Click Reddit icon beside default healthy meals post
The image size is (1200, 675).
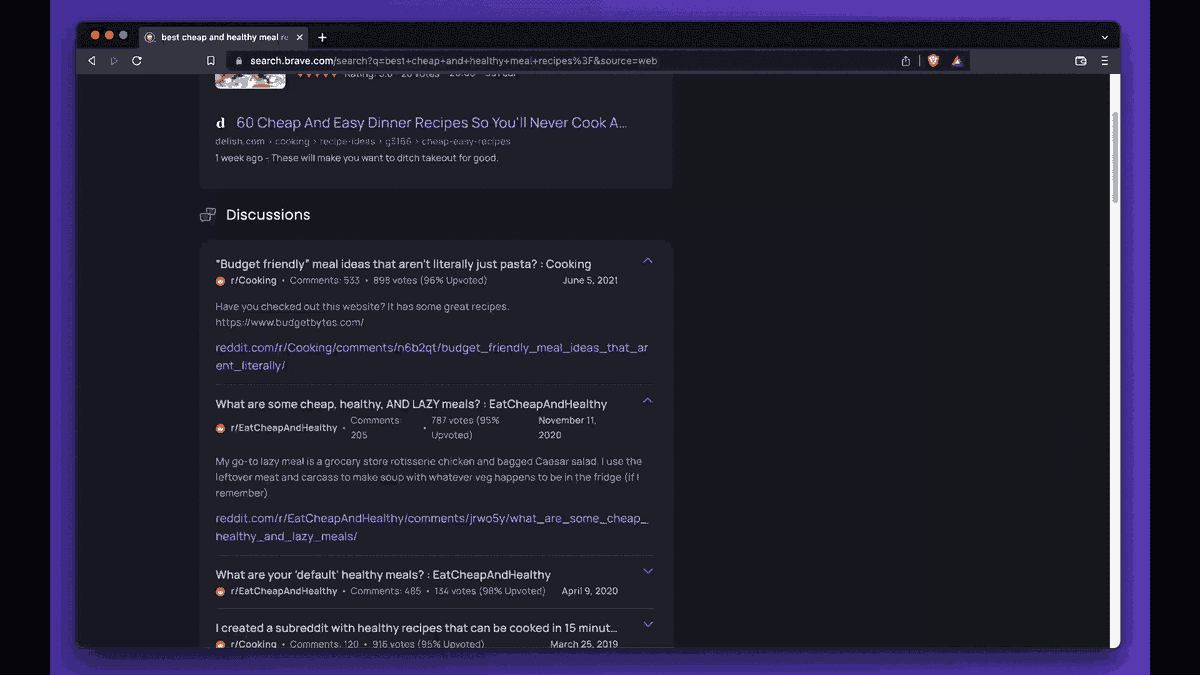(x=221, y=591)
